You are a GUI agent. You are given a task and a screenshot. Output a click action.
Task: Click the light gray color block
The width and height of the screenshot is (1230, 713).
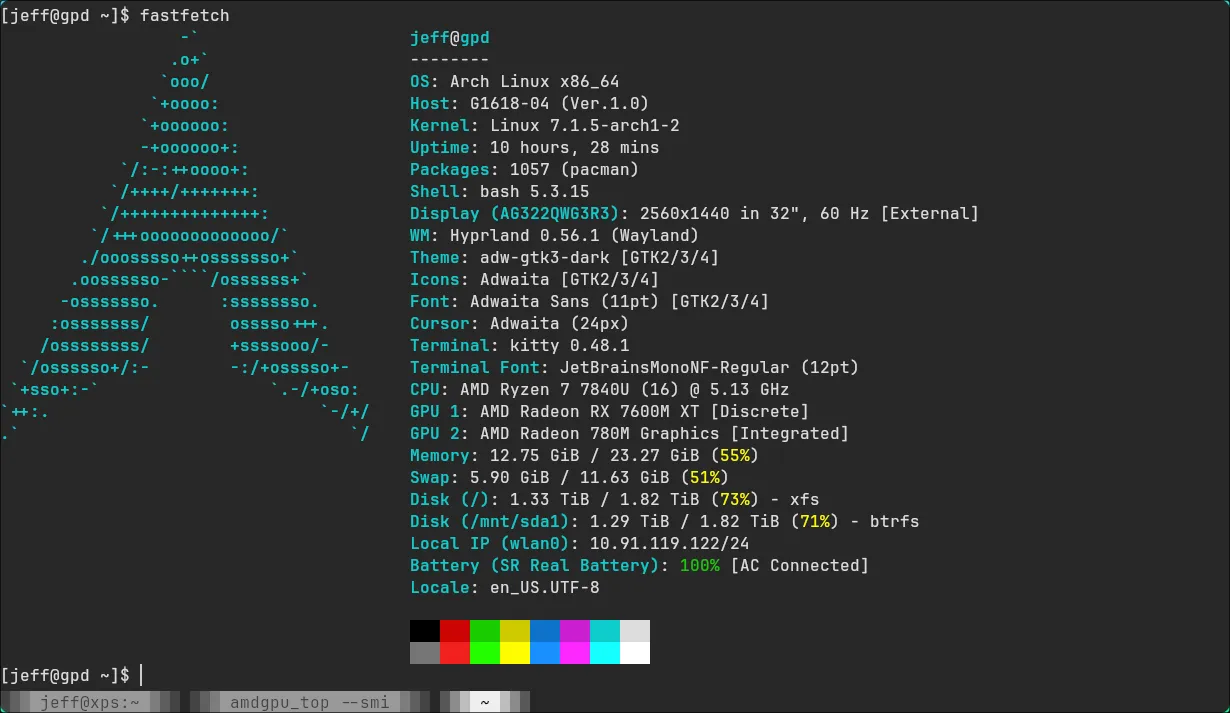click(x=635, y=631)
